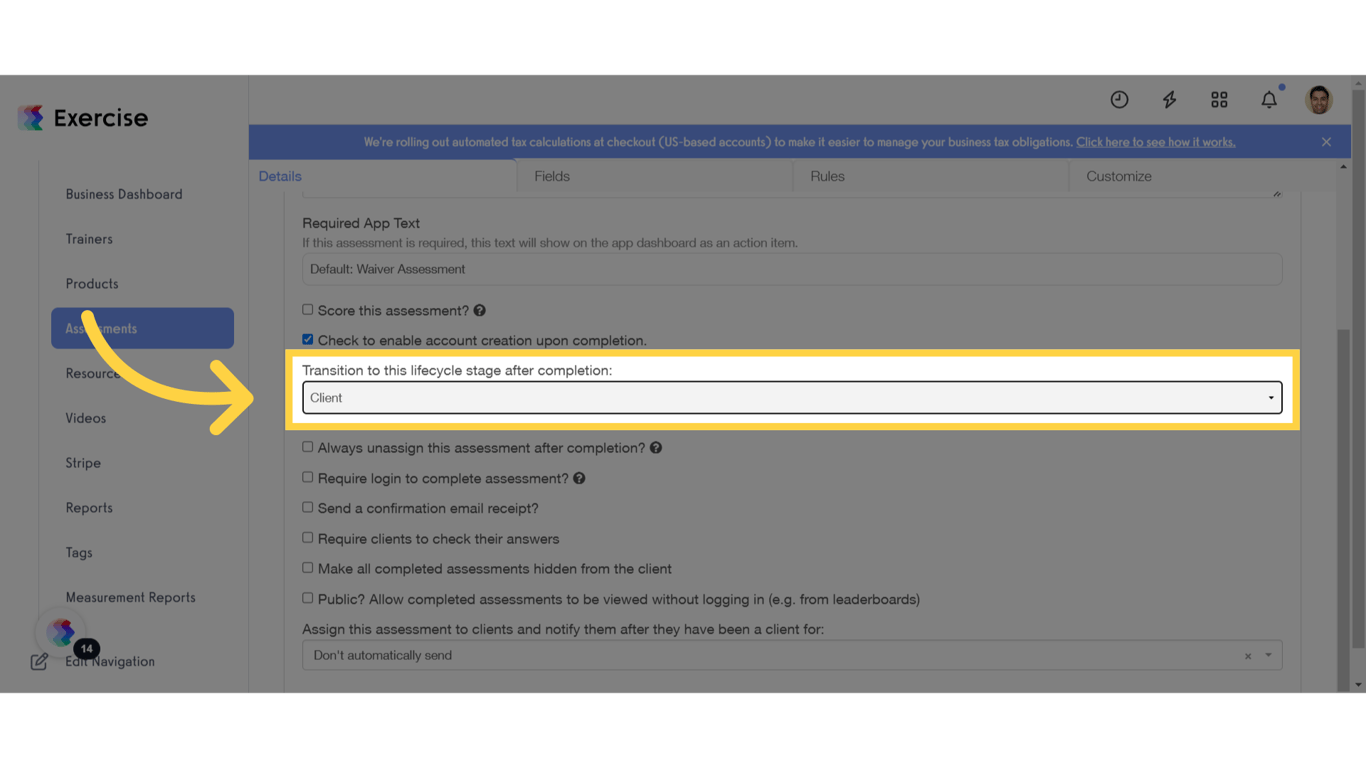Viewport: 1366px width, 768px height.
Task: Click the Required App Text input field
Action: [792, 269]
